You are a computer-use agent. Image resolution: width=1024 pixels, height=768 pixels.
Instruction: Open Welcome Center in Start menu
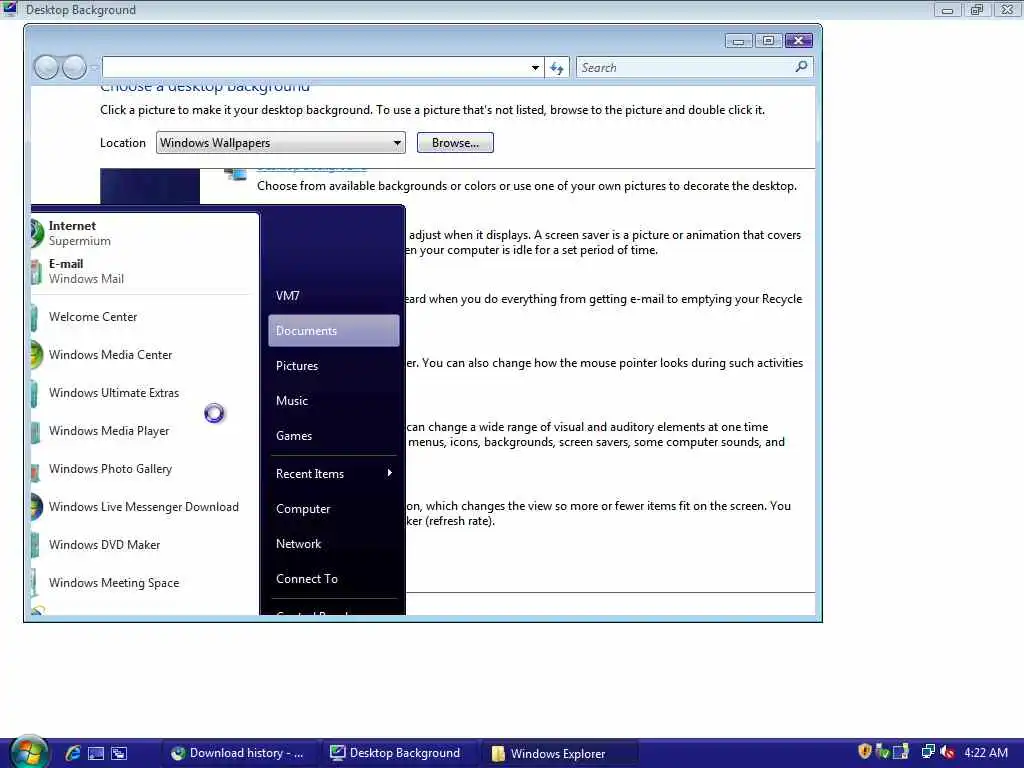(140, 317)
